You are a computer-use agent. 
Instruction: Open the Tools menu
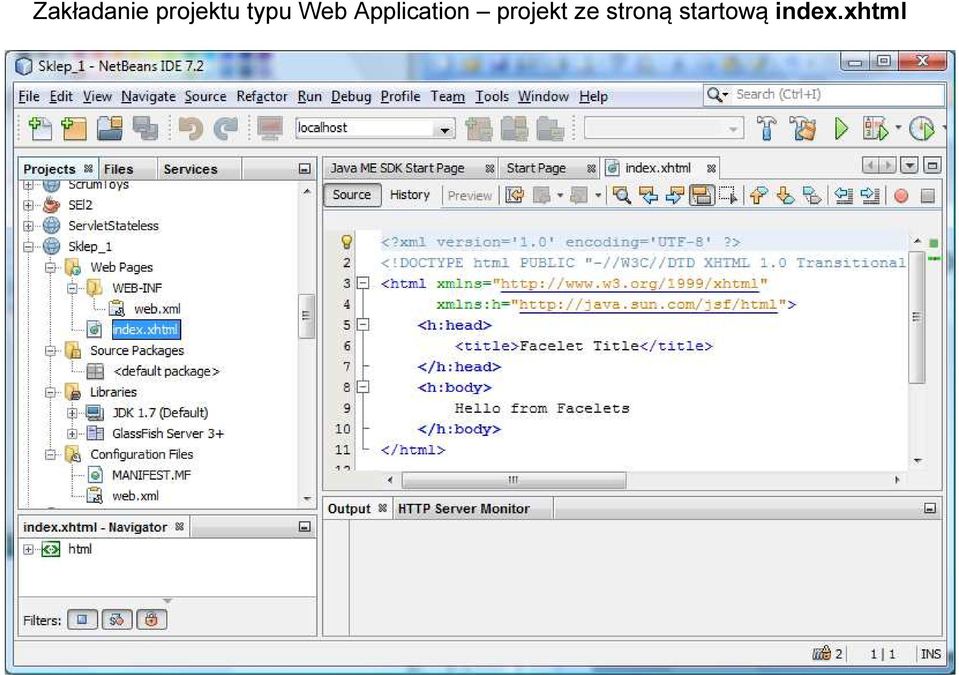click(x=492, y=97)
